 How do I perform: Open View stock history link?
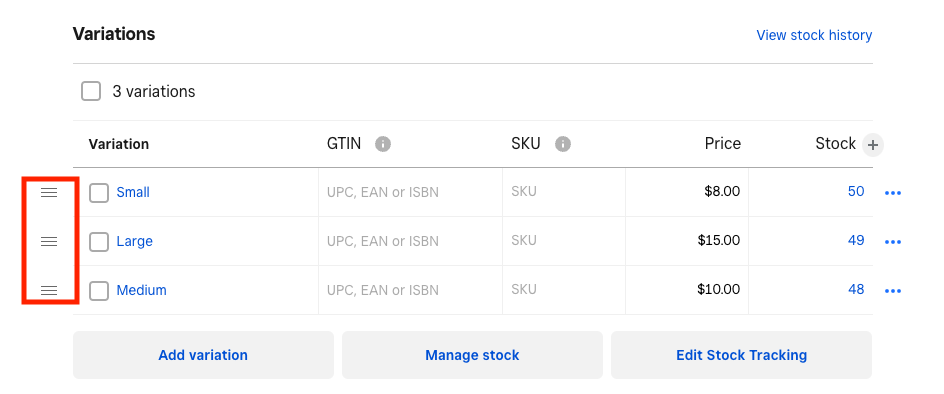click(x=814, y=35)
